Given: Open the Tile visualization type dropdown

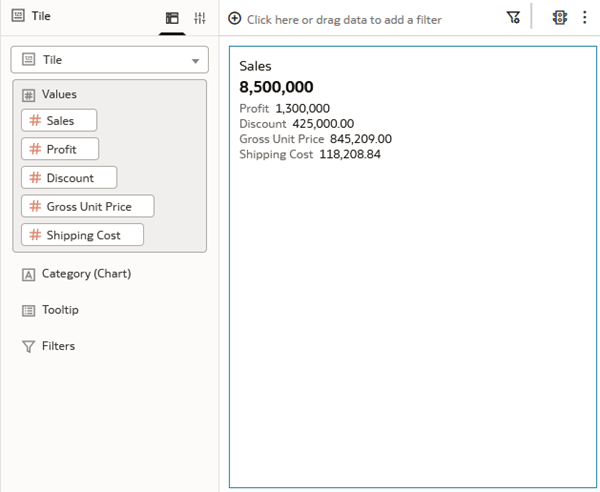Looking at the screenshot, I should [x=109, y=60].
